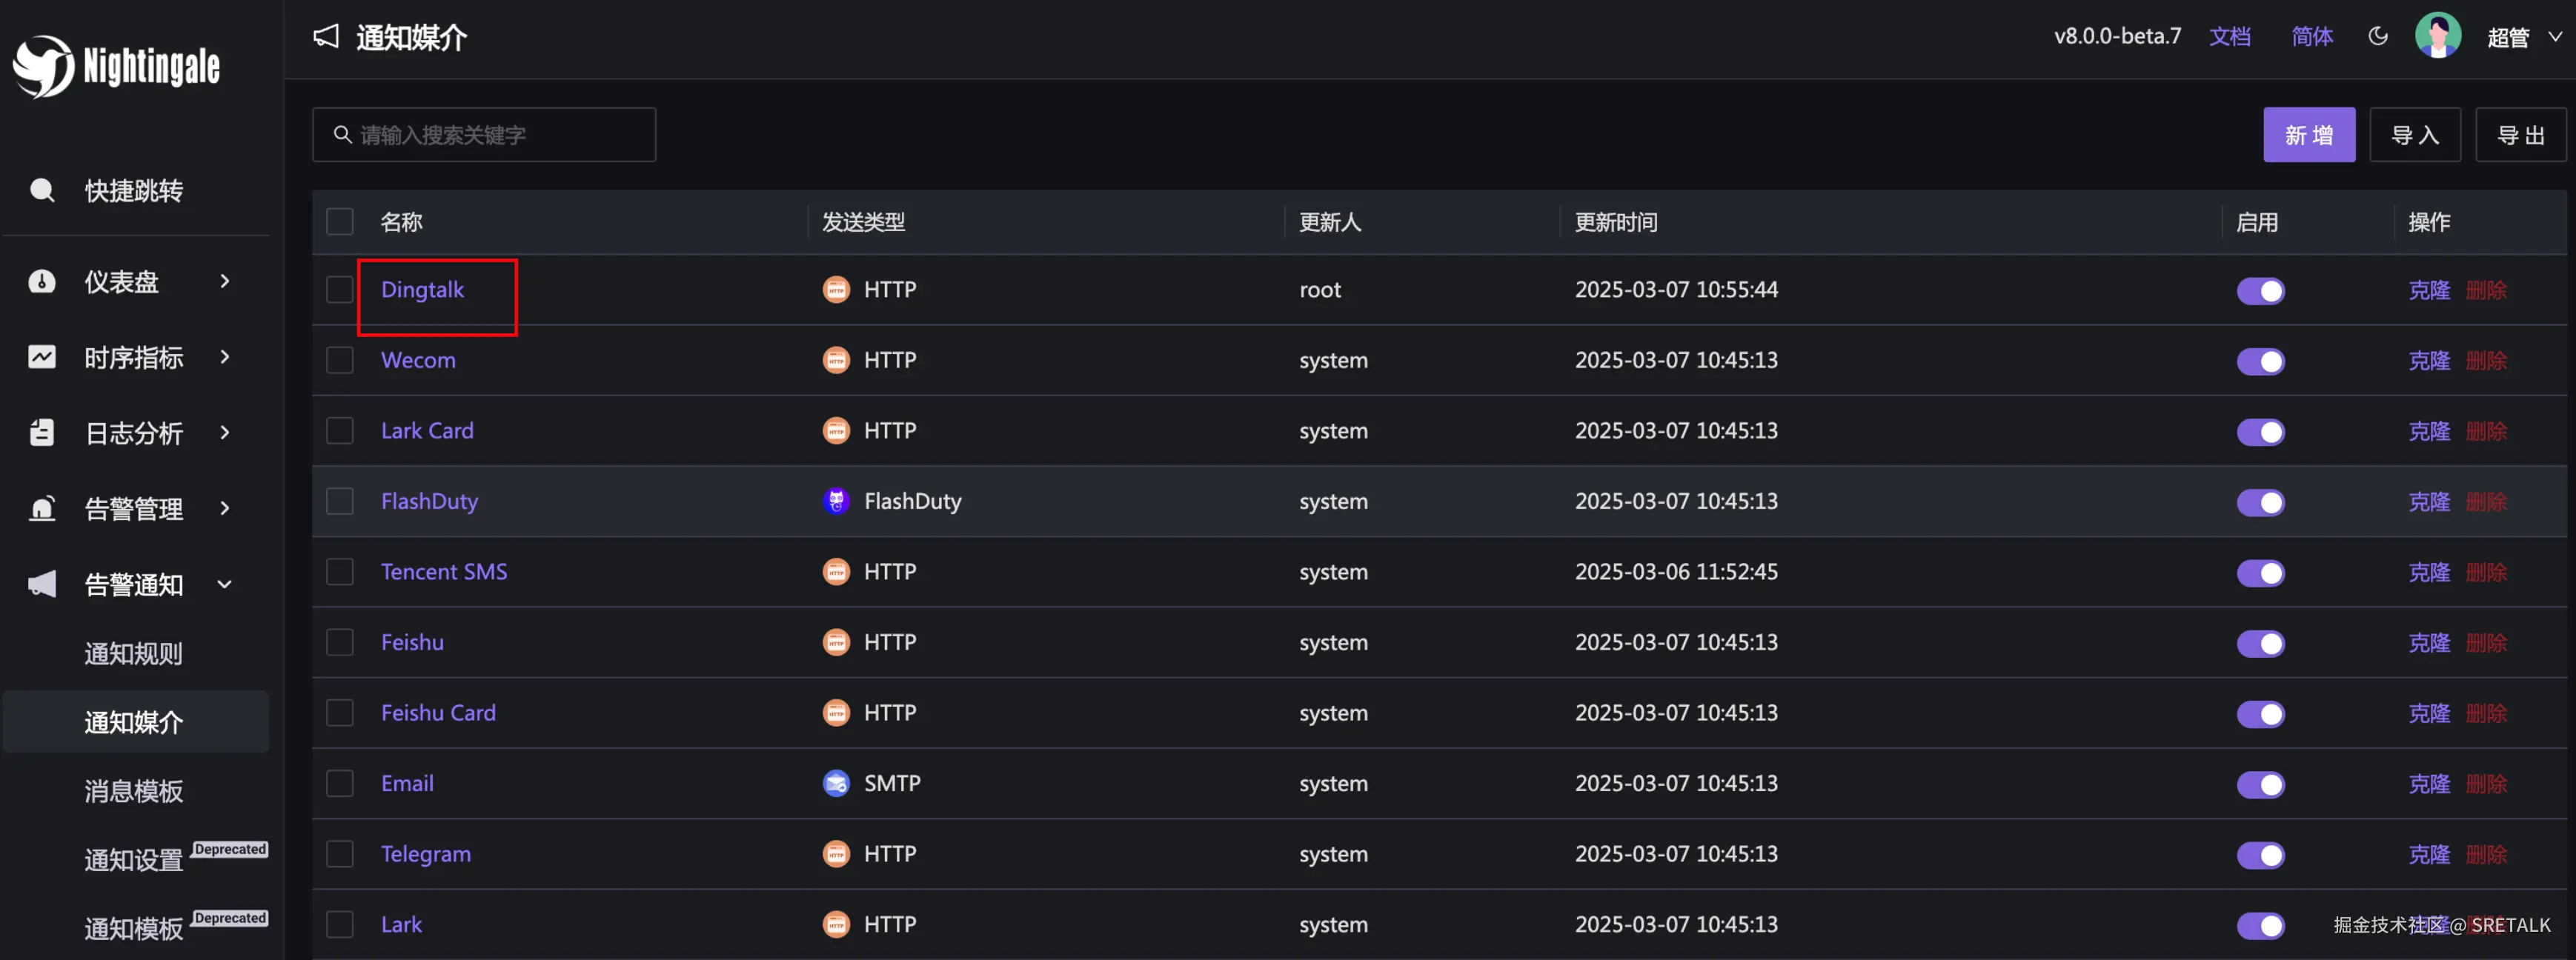
Task: Focus the keyword search input field
Action: tap(484, 134)
